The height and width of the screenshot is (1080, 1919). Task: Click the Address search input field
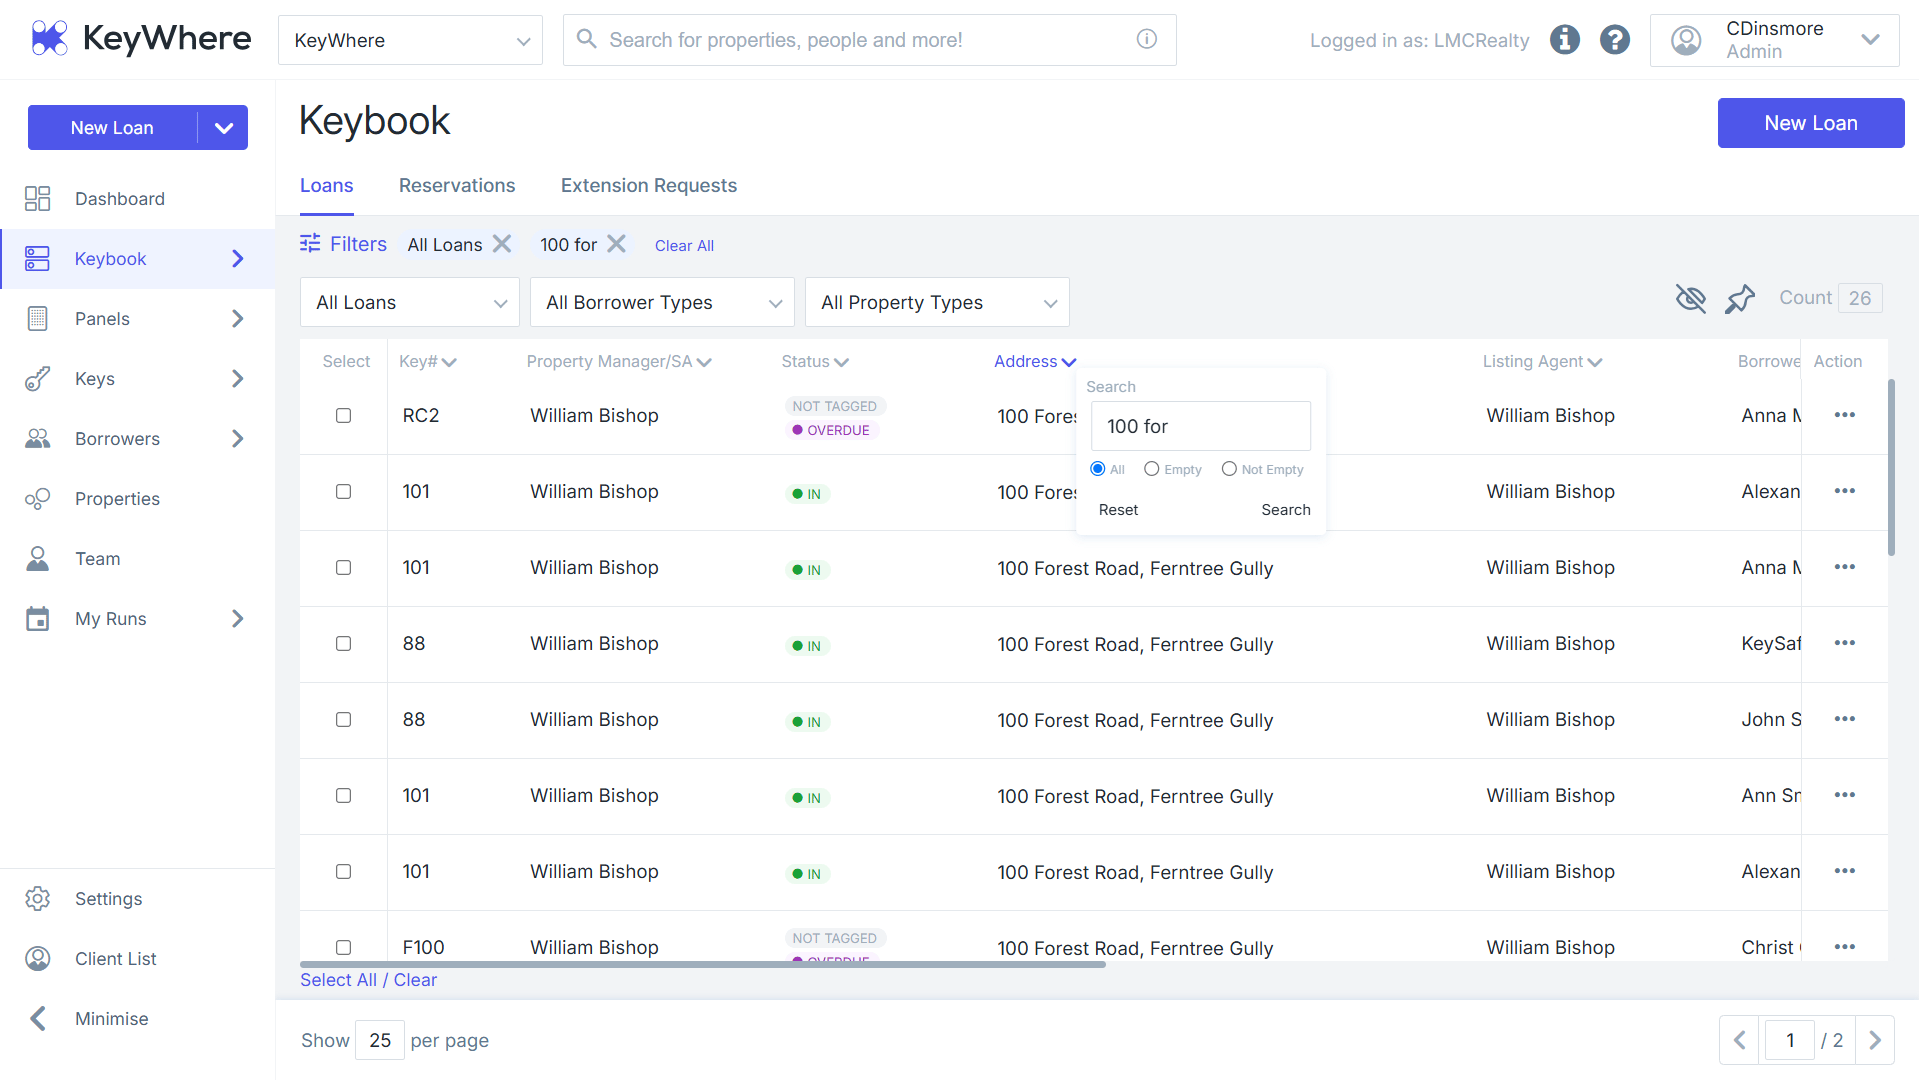(x=1200, y=426)
